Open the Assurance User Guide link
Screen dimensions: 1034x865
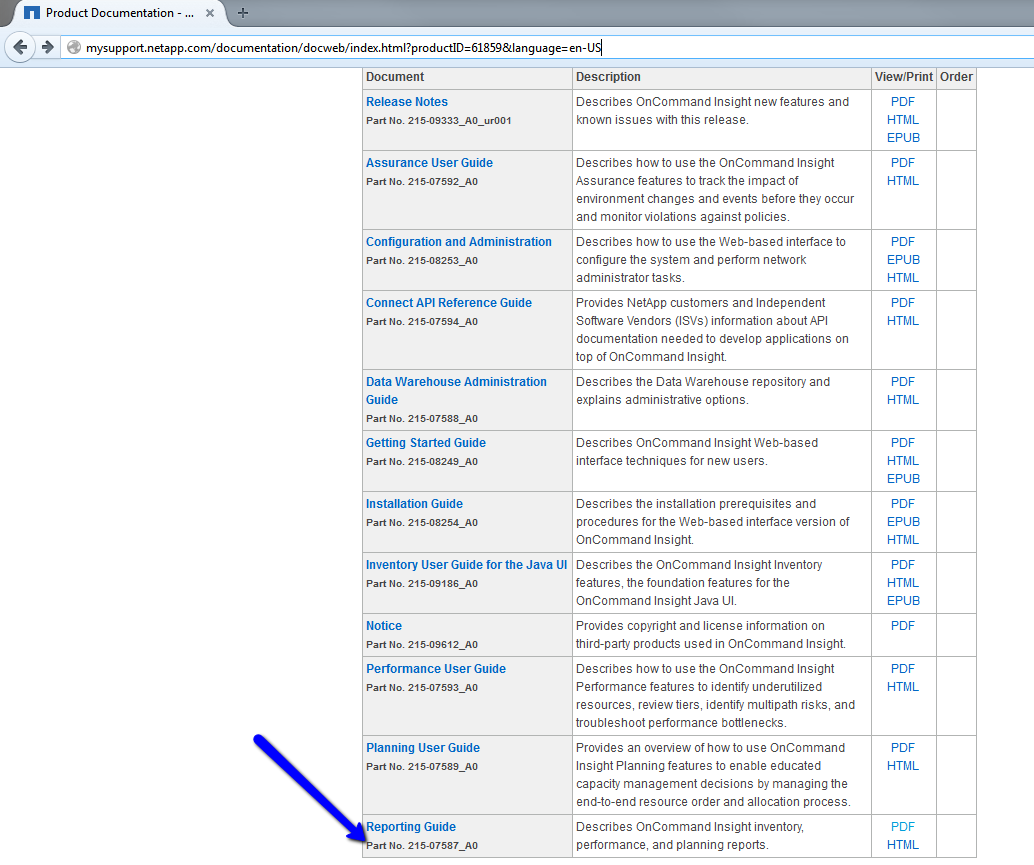pos(429,163)
